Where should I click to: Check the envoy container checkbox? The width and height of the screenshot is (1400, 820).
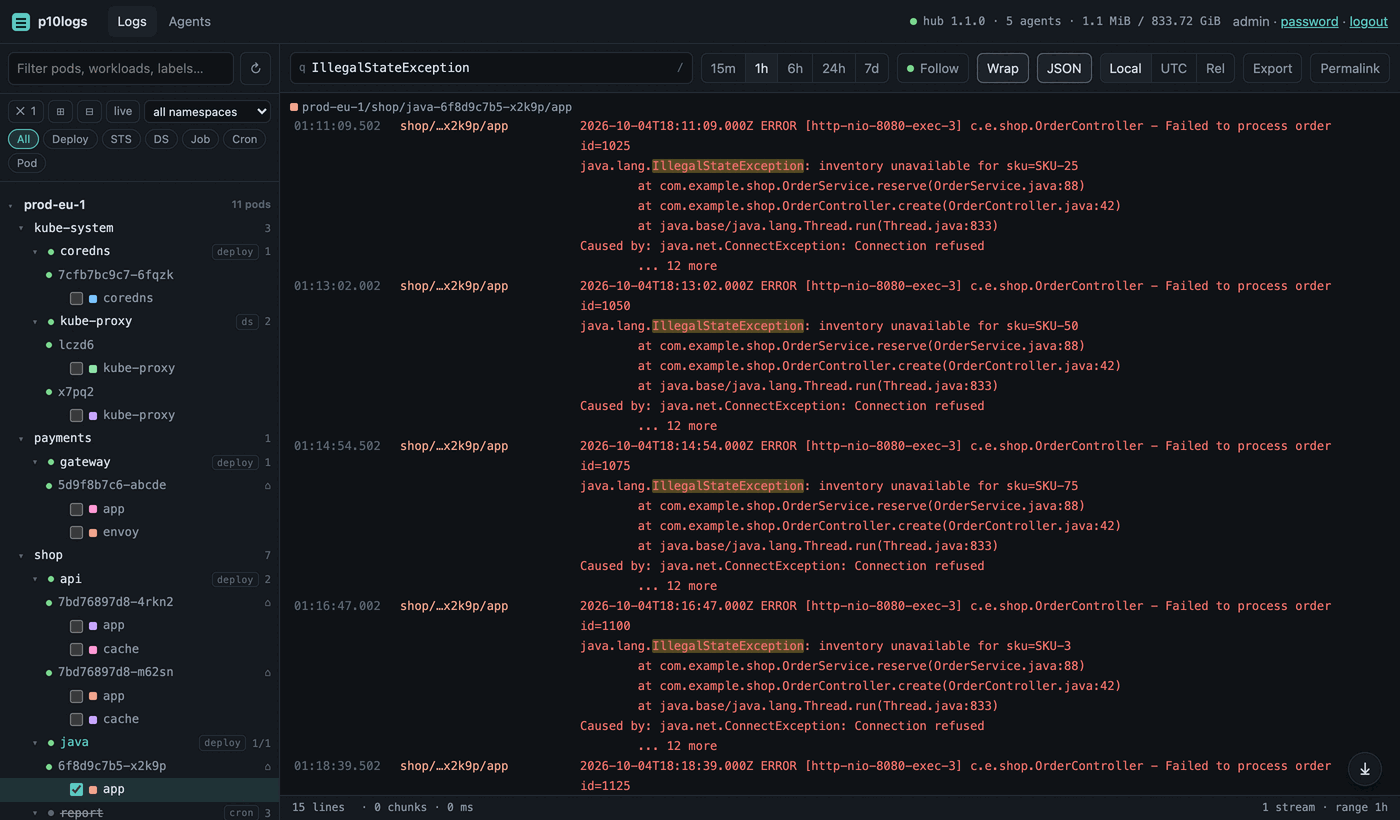[x=76, y=532]
